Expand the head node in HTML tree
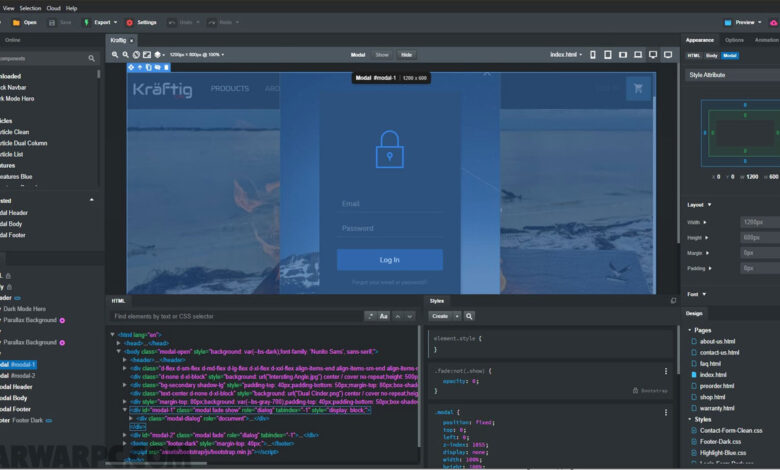 [x=118, y=343]
